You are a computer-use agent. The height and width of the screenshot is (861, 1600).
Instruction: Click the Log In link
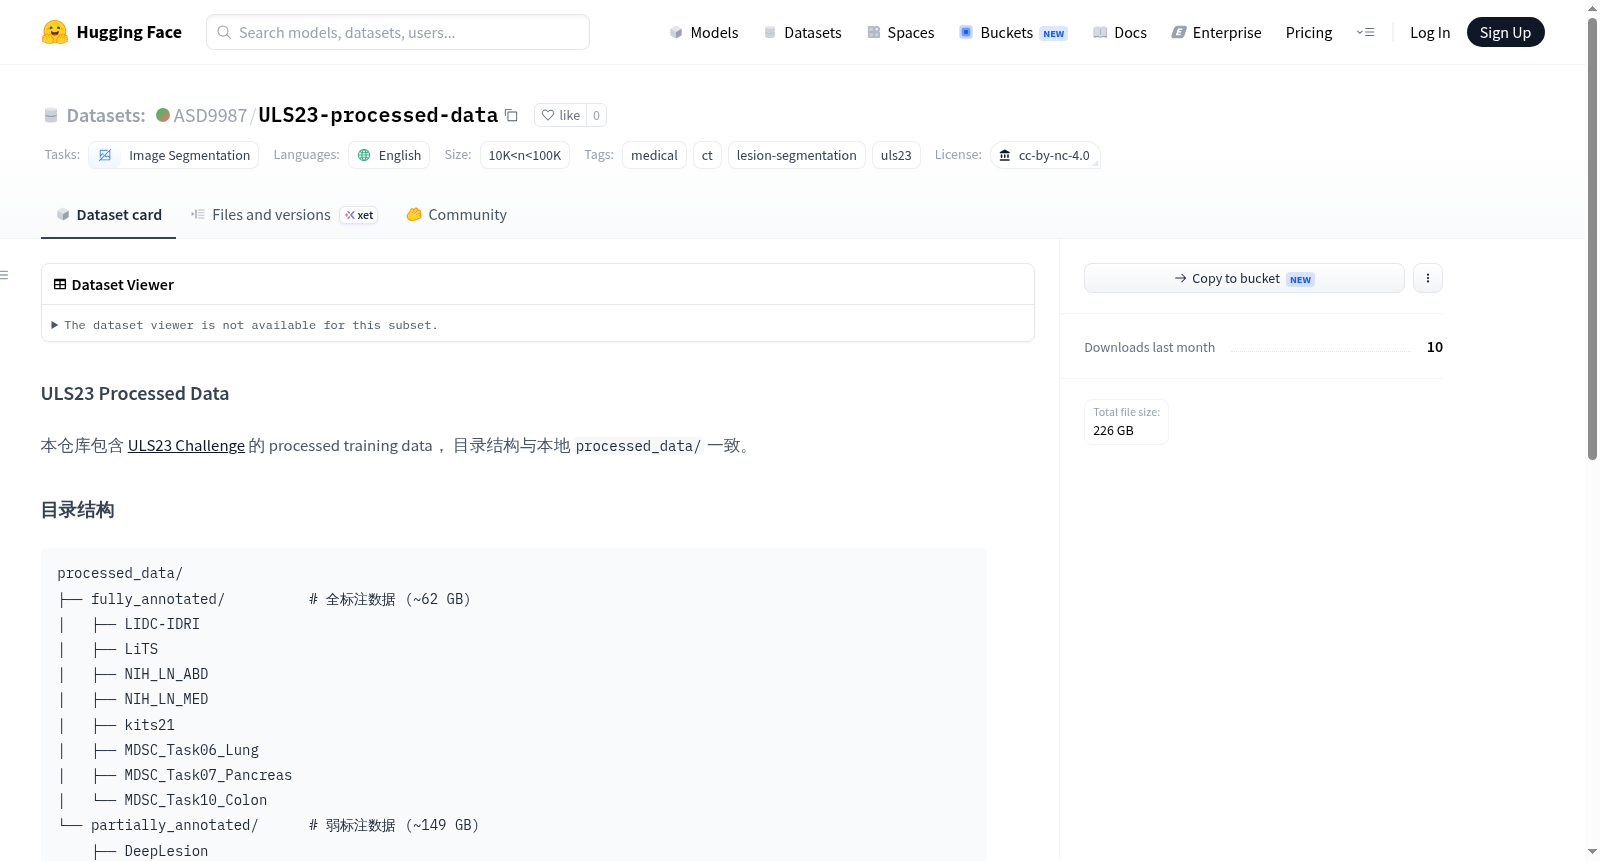click(1430, 32)
